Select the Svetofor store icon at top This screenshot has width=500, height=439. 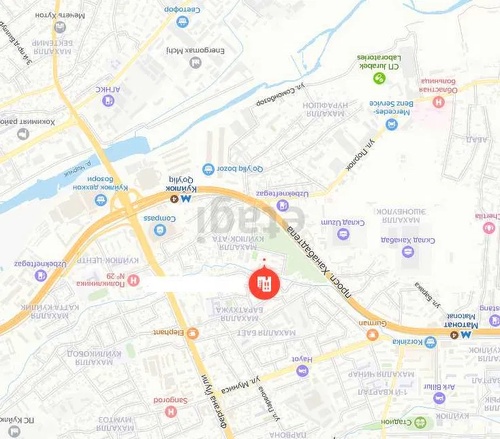pyautogui.click(x=182, y=22)
